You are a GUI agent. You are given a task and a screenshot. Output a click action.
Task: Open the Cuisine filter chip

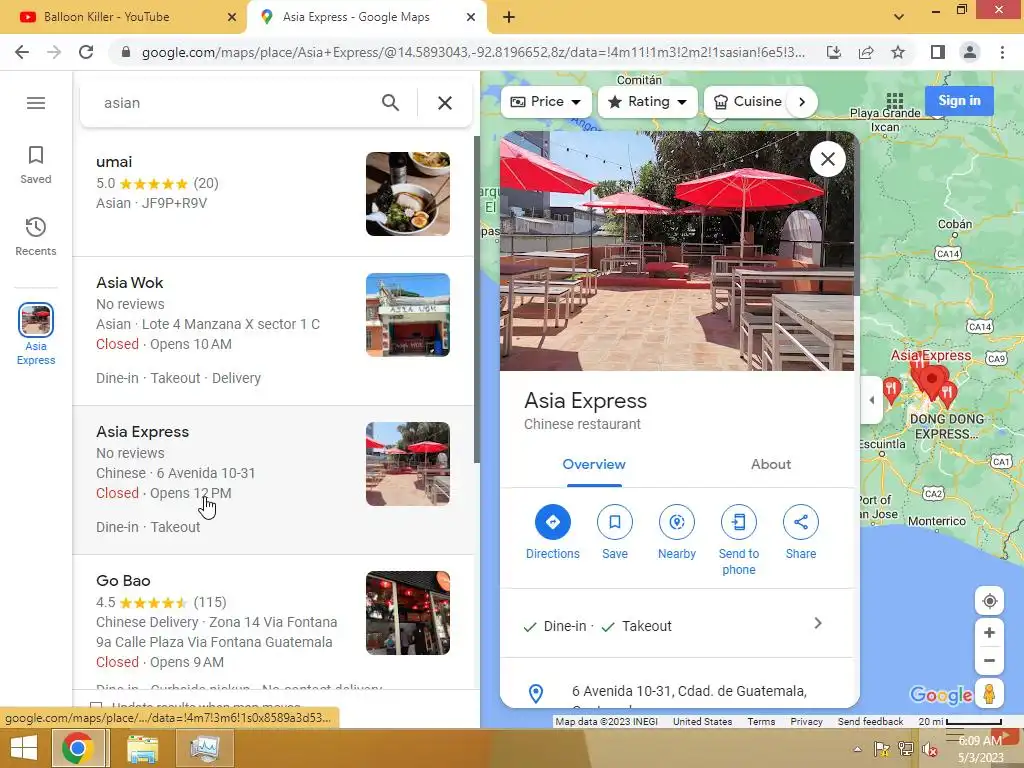pos(747,102)
